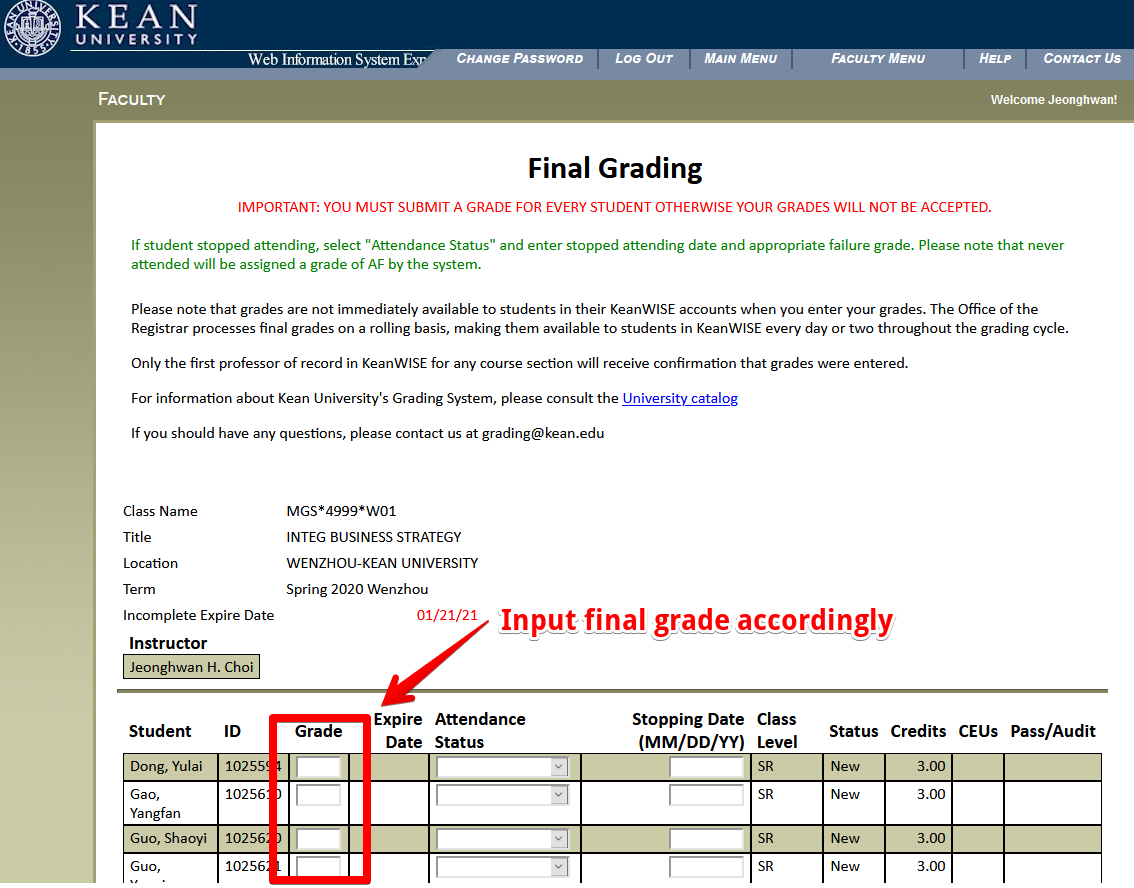Click the location WENZHOU-KEAN UNIVERSITY
The height and width of the screenshot is (888, 1134).
pos(383,563)
